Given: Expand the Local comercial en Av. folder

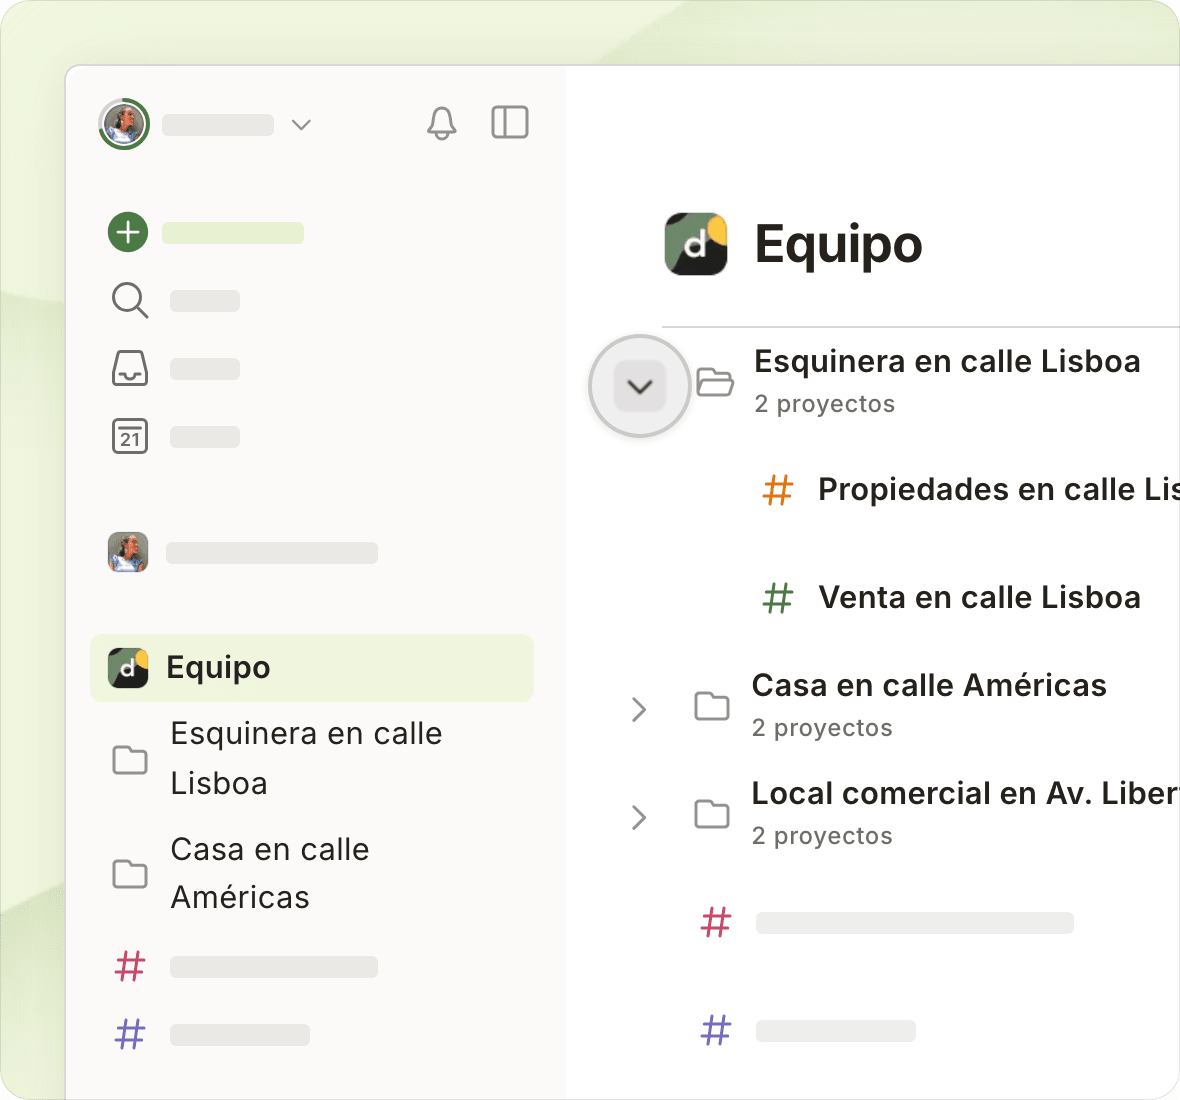Looking at the screenshot, I should click(639, 817).
